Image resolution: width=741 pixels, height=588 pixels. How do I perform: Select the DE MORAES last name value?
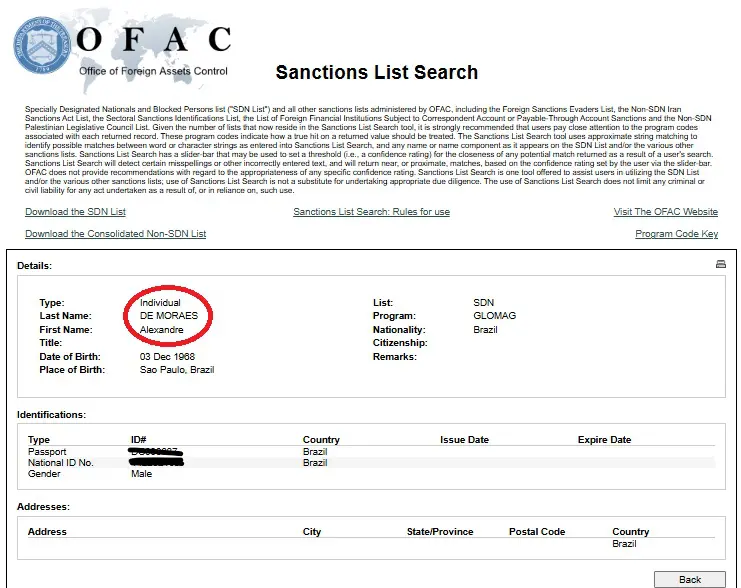[x=169, y=316]
